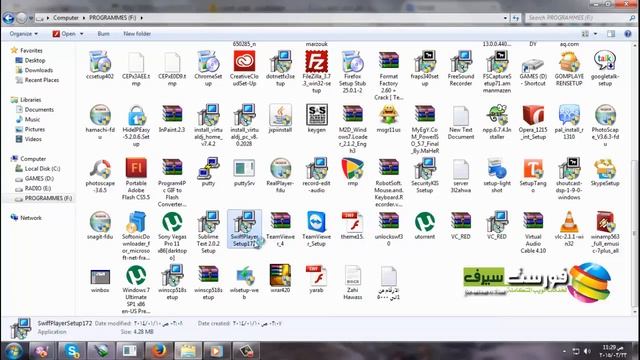Open Skype from the taskbar
The image size is (640, 360).
point(72,351)
